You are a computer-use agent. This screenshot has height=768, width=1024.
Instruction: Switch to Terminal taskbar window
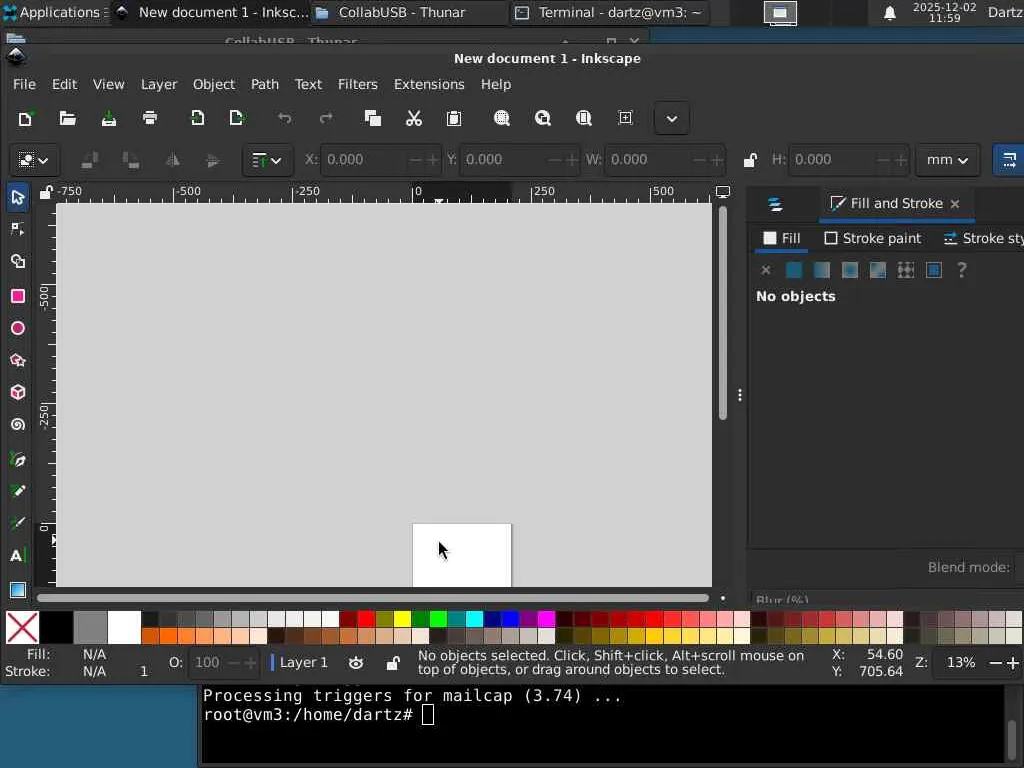(609, 12)
